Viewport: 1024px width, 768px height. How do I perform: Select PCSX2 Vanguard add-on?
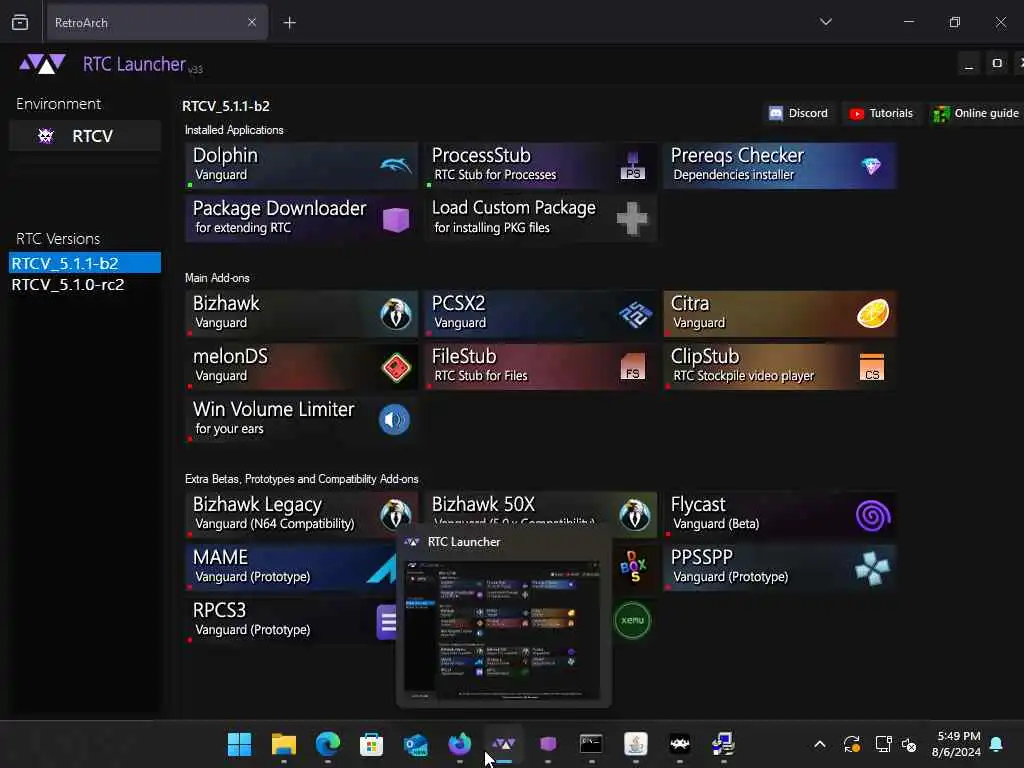(x=541, y=314)
